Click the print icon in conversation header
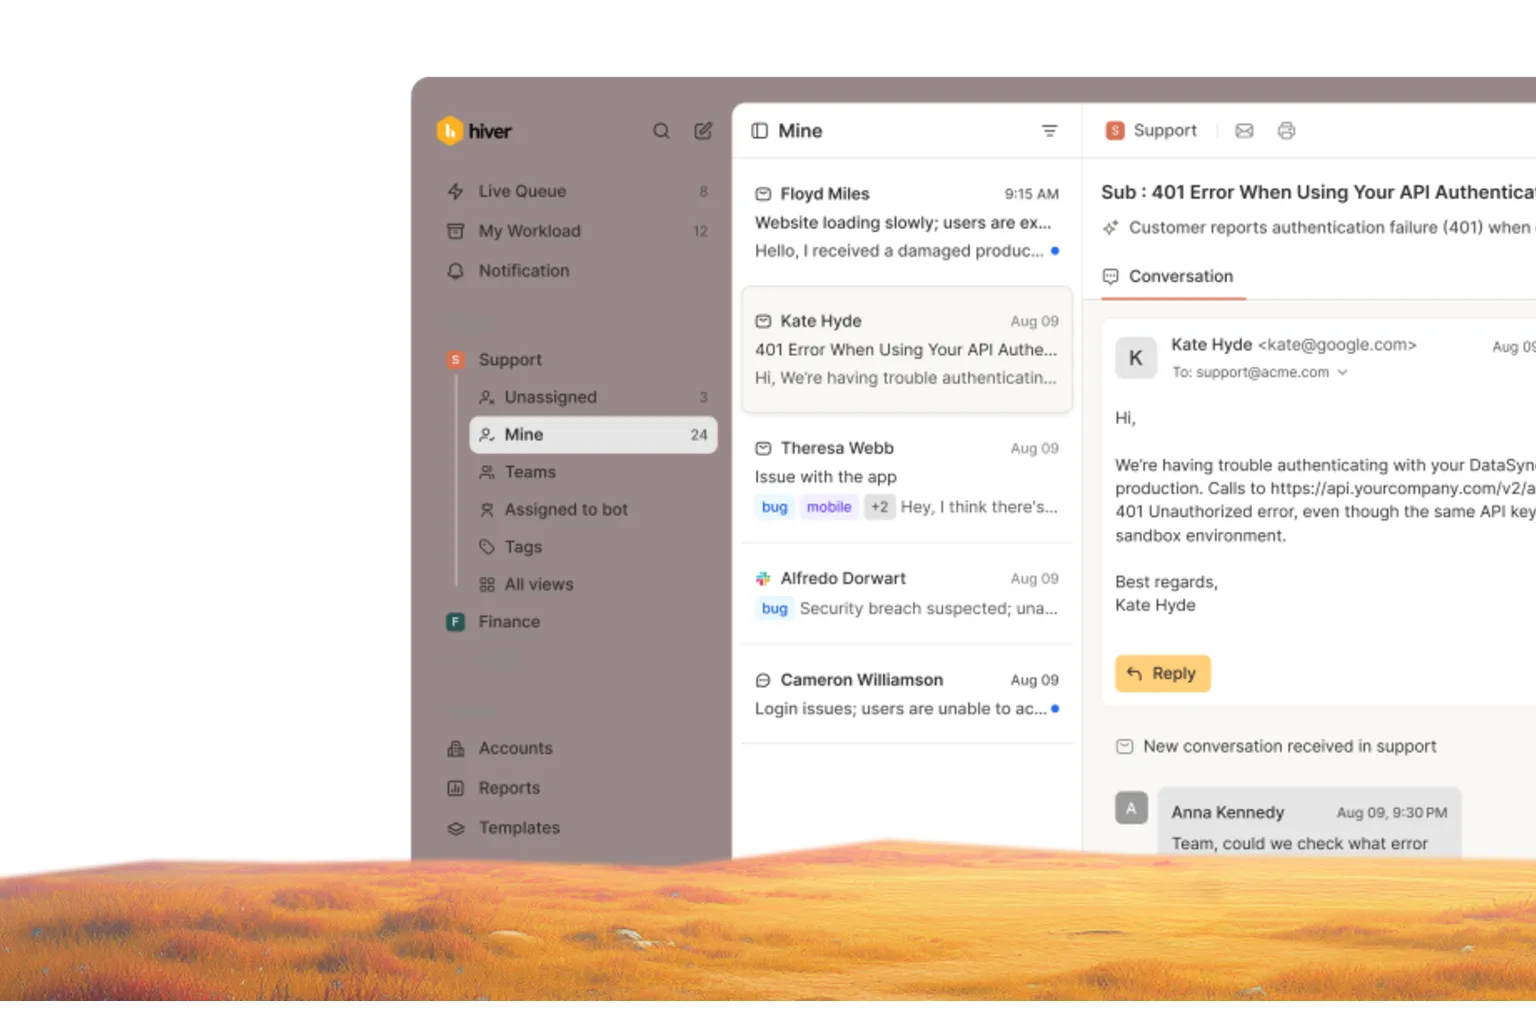This screenshot has width=1536, height=1024. click(1286, 131)
